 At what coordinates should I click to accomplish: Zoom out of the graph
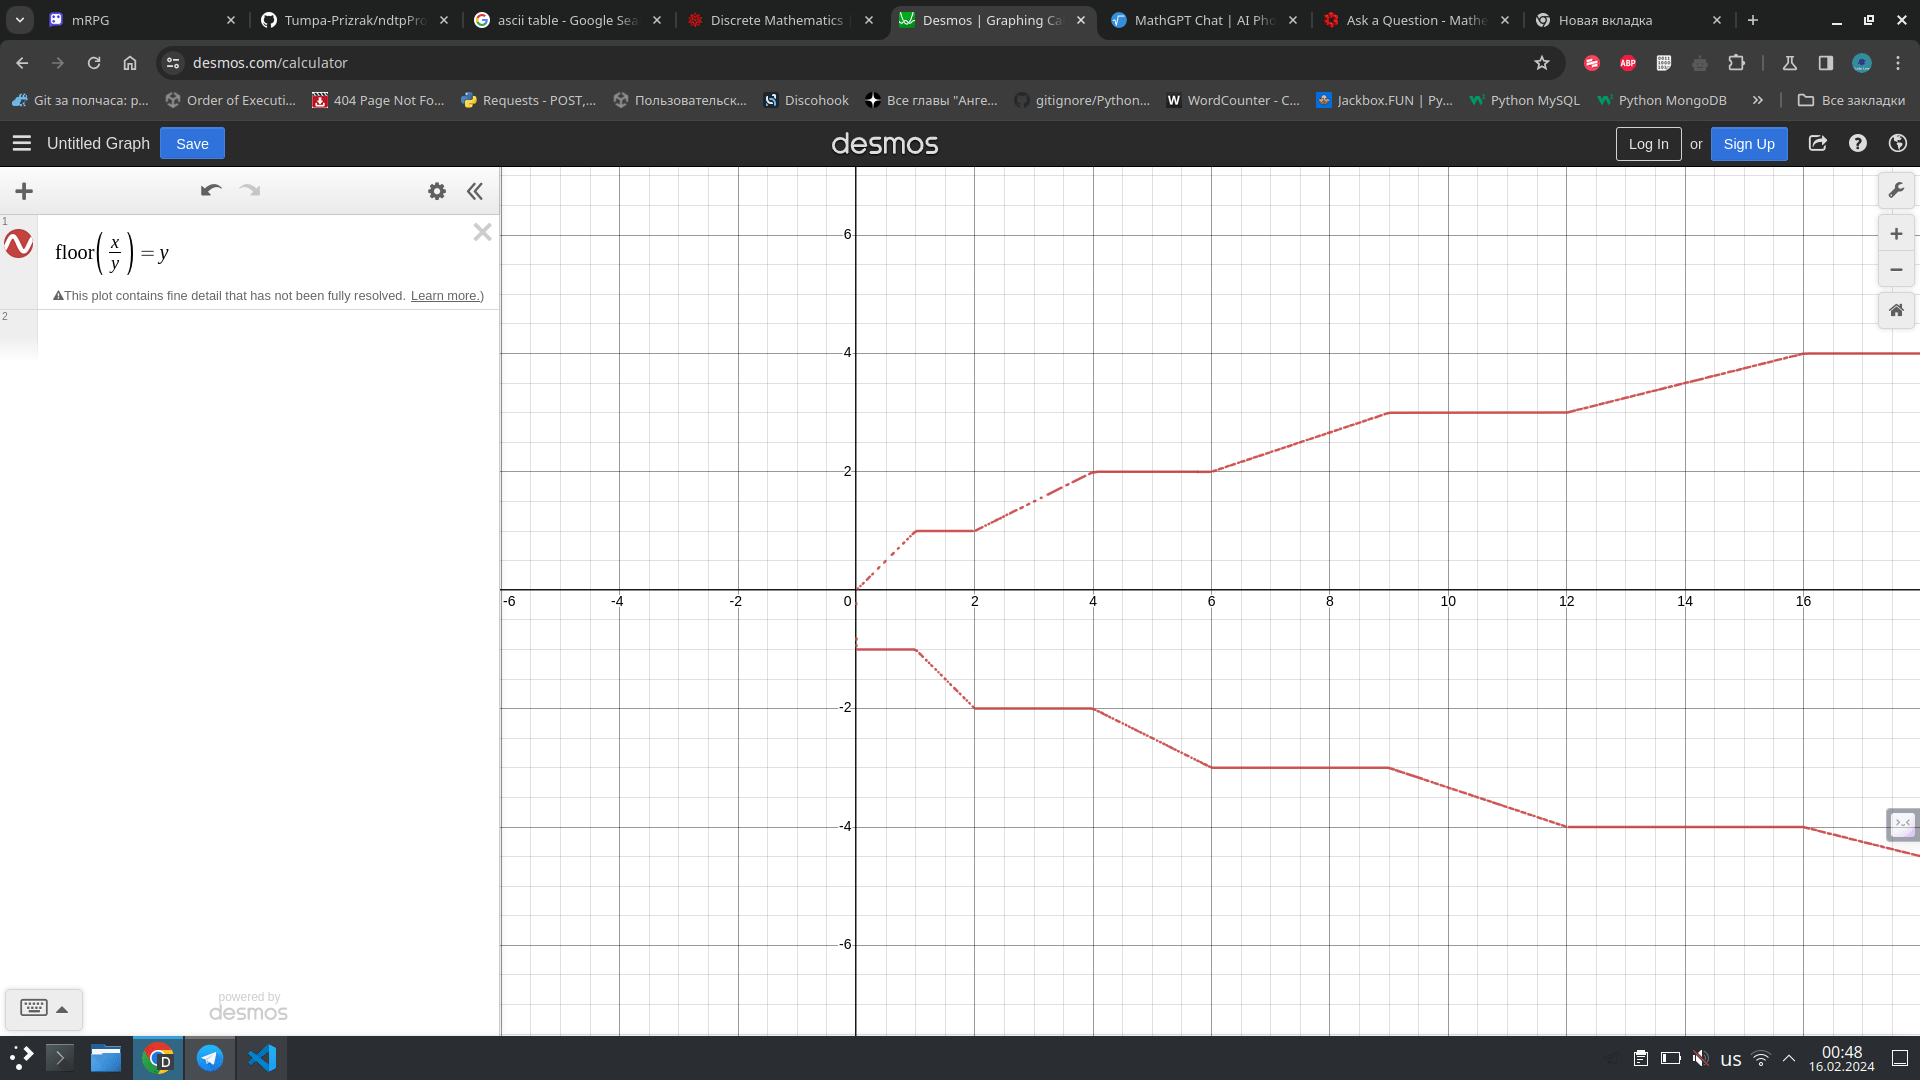click(1896, 270)
